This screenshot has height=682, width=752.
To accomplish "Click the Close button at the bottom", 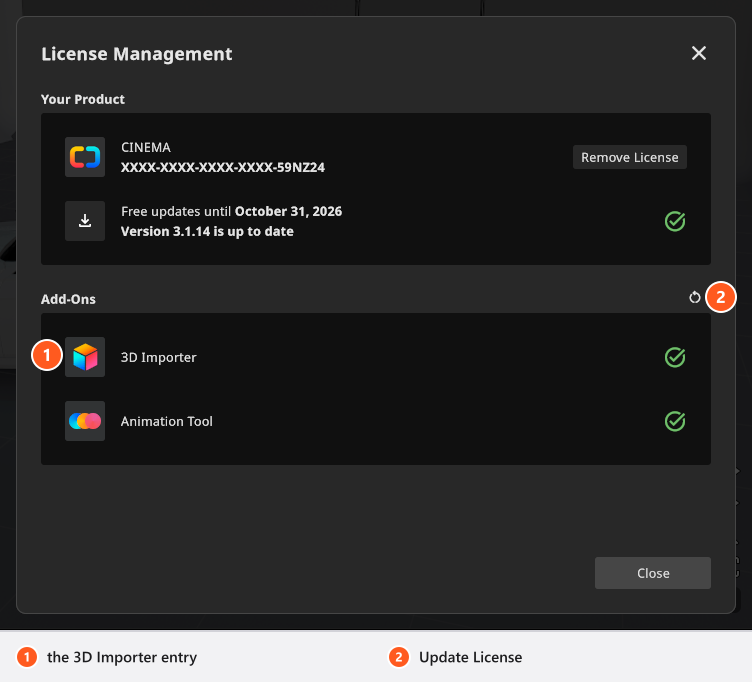I will (653, 573).
